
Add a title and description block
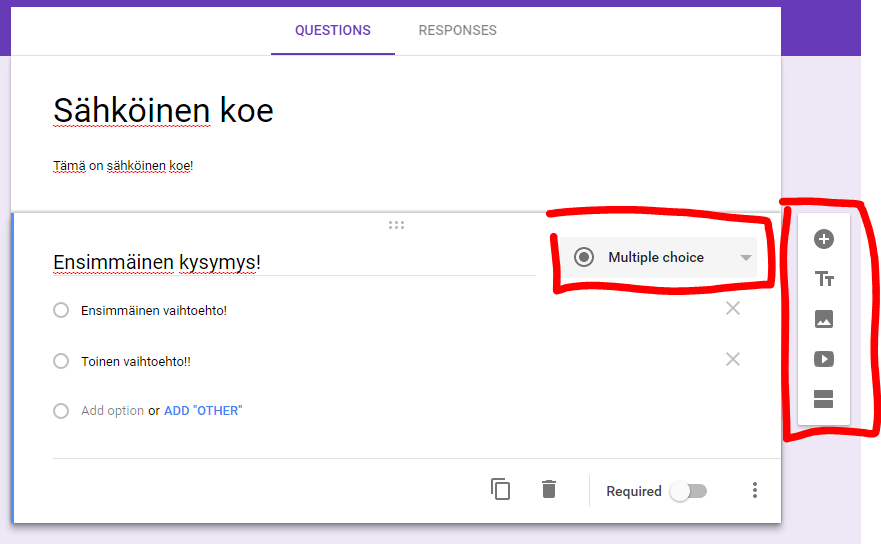[824, 279]
